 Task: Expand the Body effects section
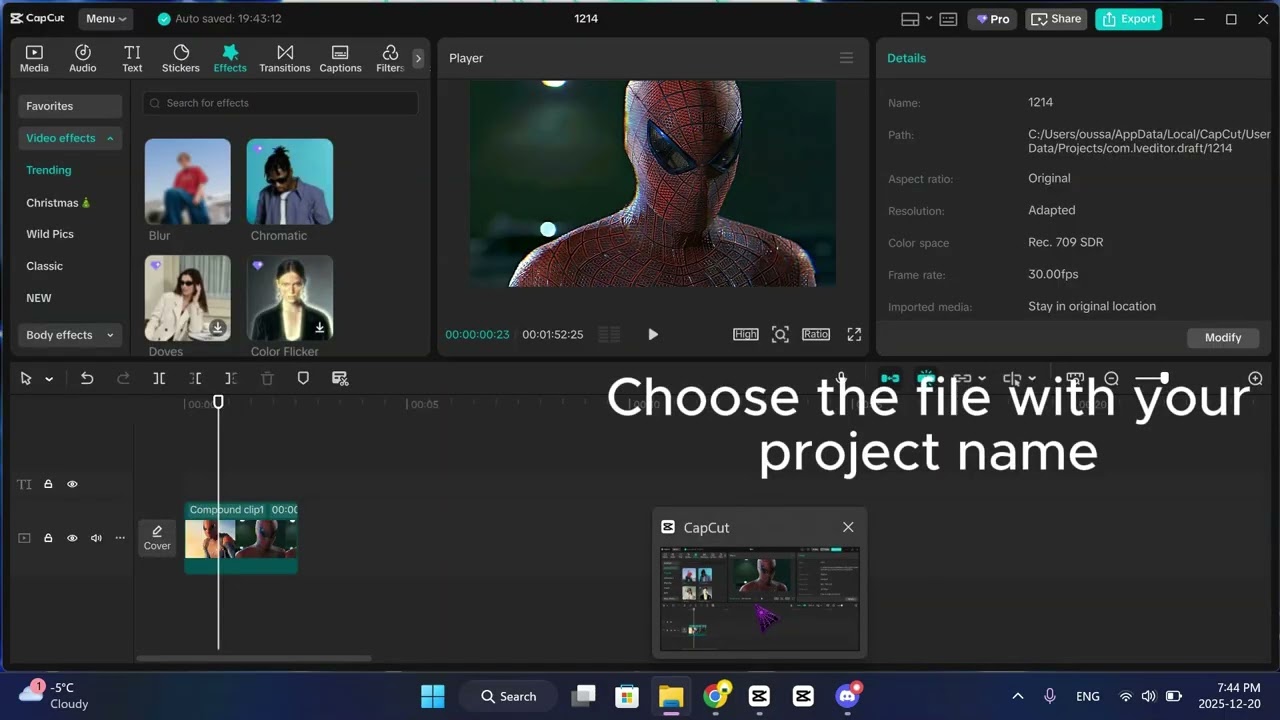(70, 335)
